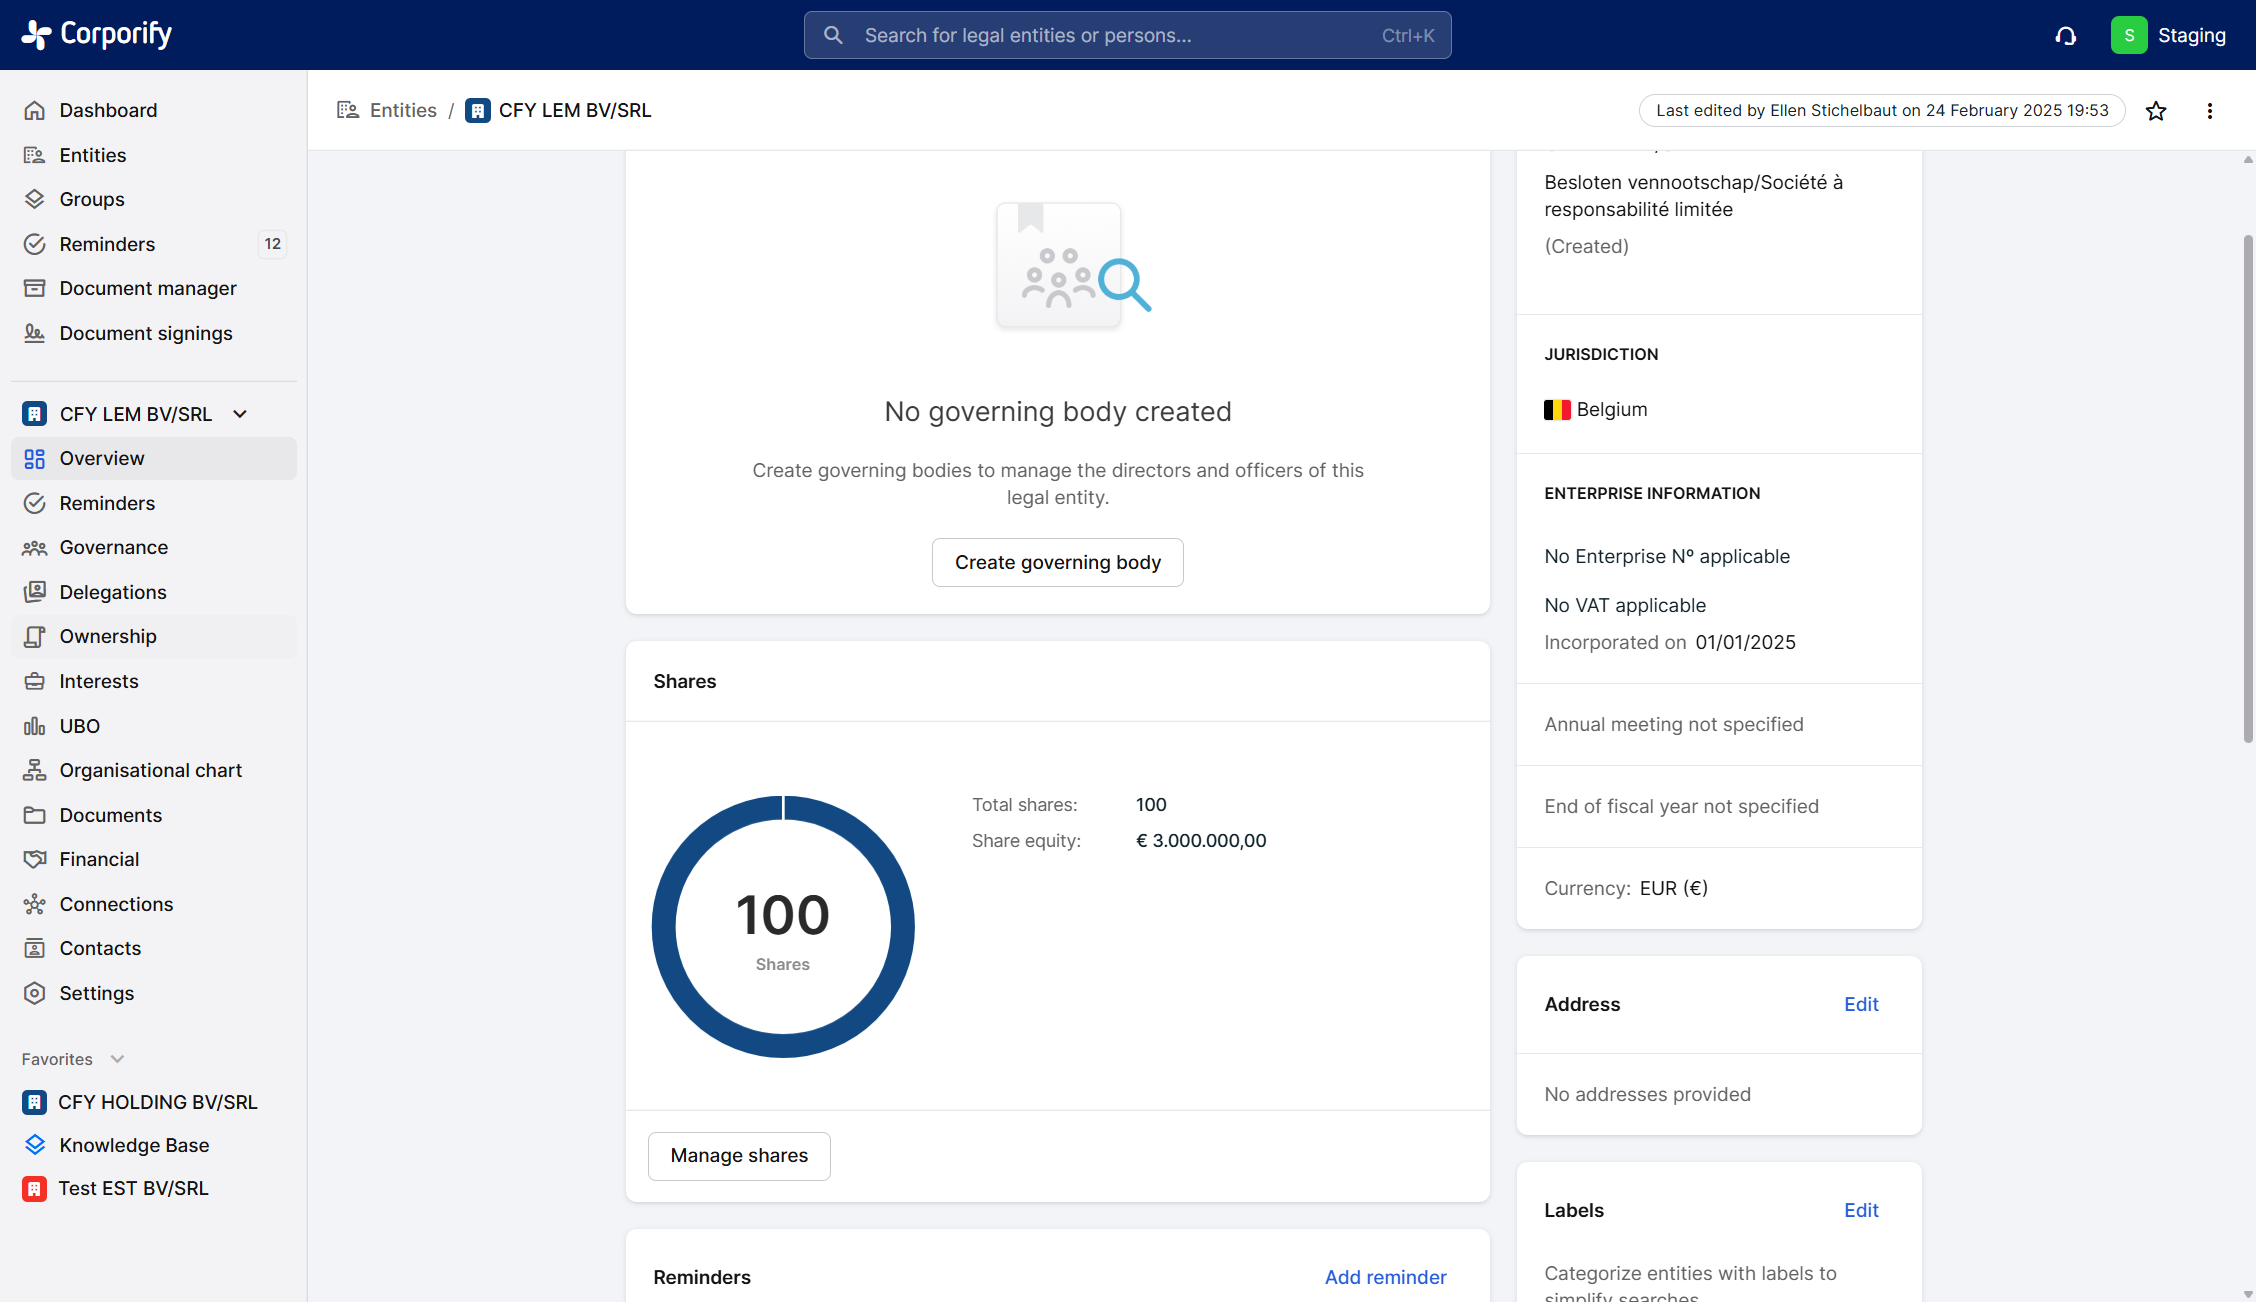This screenshot has width=2256, height=1302.
Task: Click the green Staging avatar icon
Action: (x=2128, y=35)
